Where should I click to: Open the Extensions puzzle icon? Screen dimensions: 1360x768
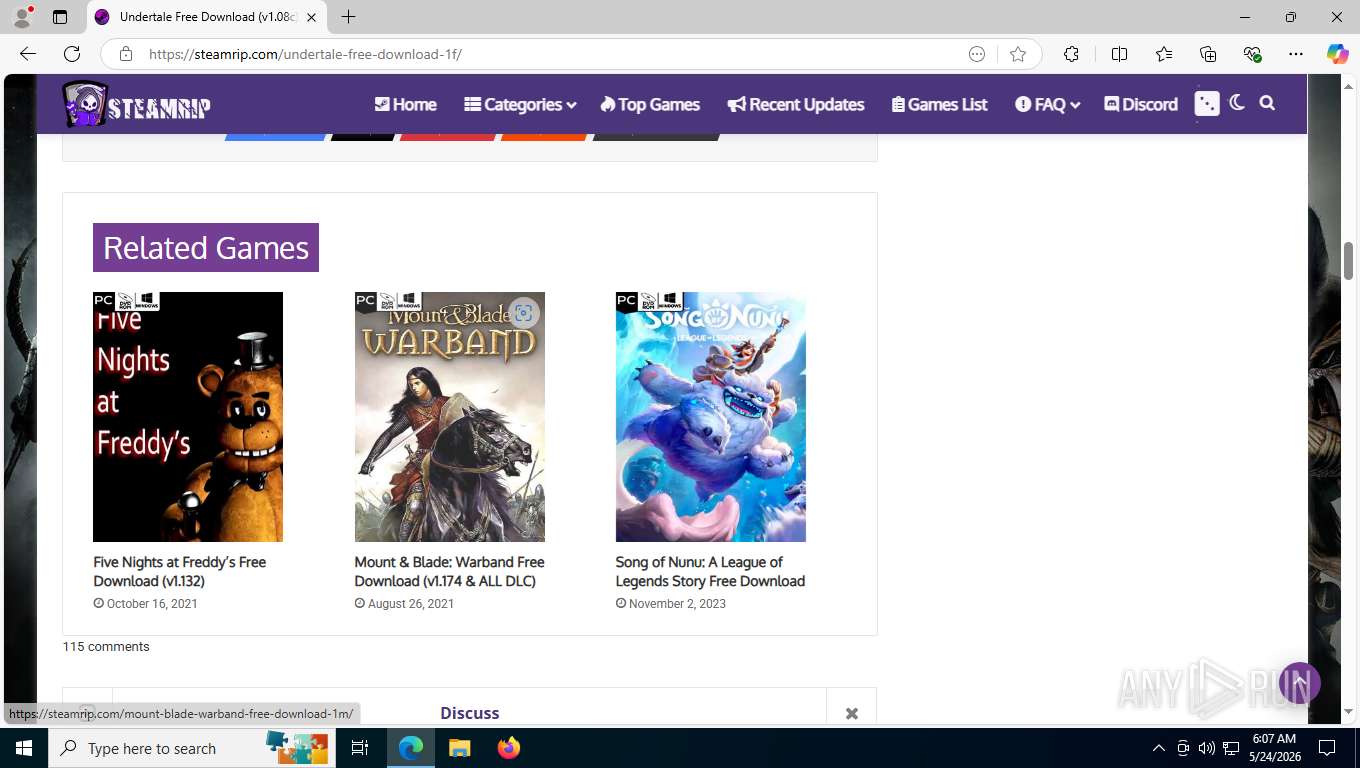[x=1071, y=54]
